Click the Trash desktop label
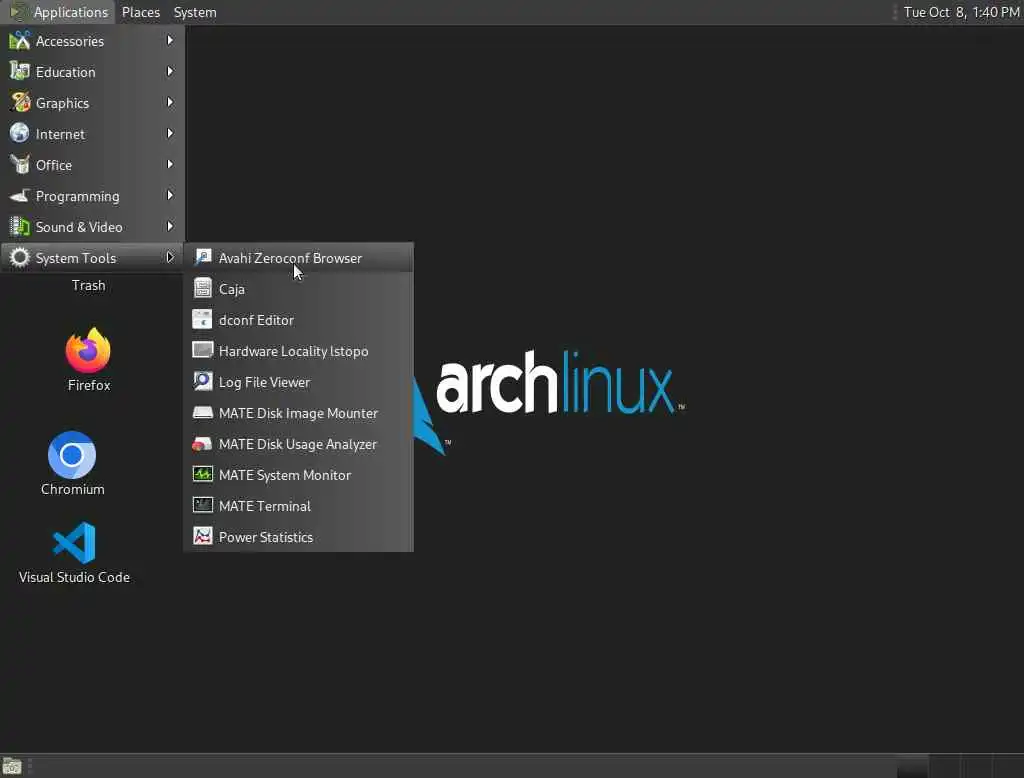 point(88,285)
